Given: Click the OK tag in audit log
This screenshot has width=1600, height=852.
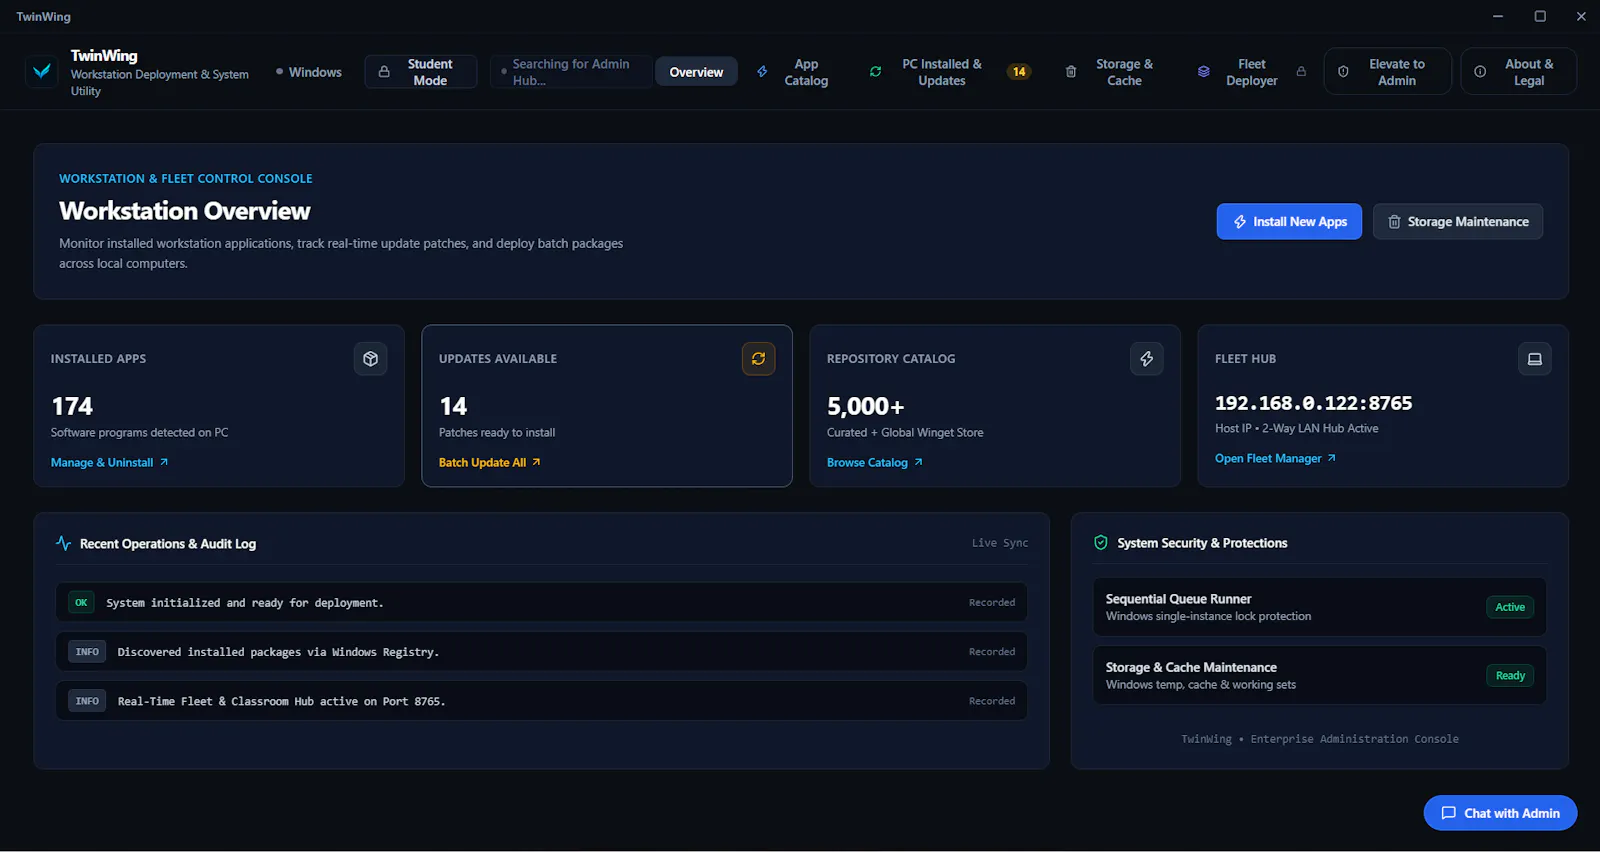Looking at the screenshot, I should 81,602.
